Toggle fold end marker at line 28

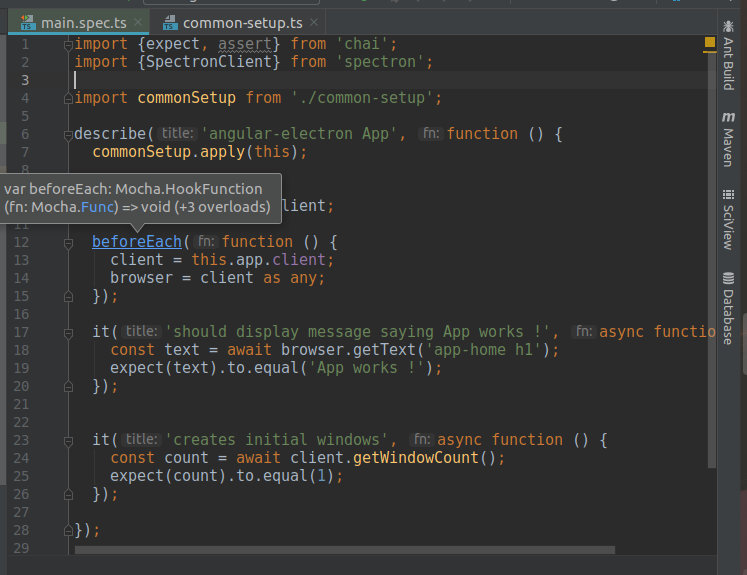tap(68, 531)
